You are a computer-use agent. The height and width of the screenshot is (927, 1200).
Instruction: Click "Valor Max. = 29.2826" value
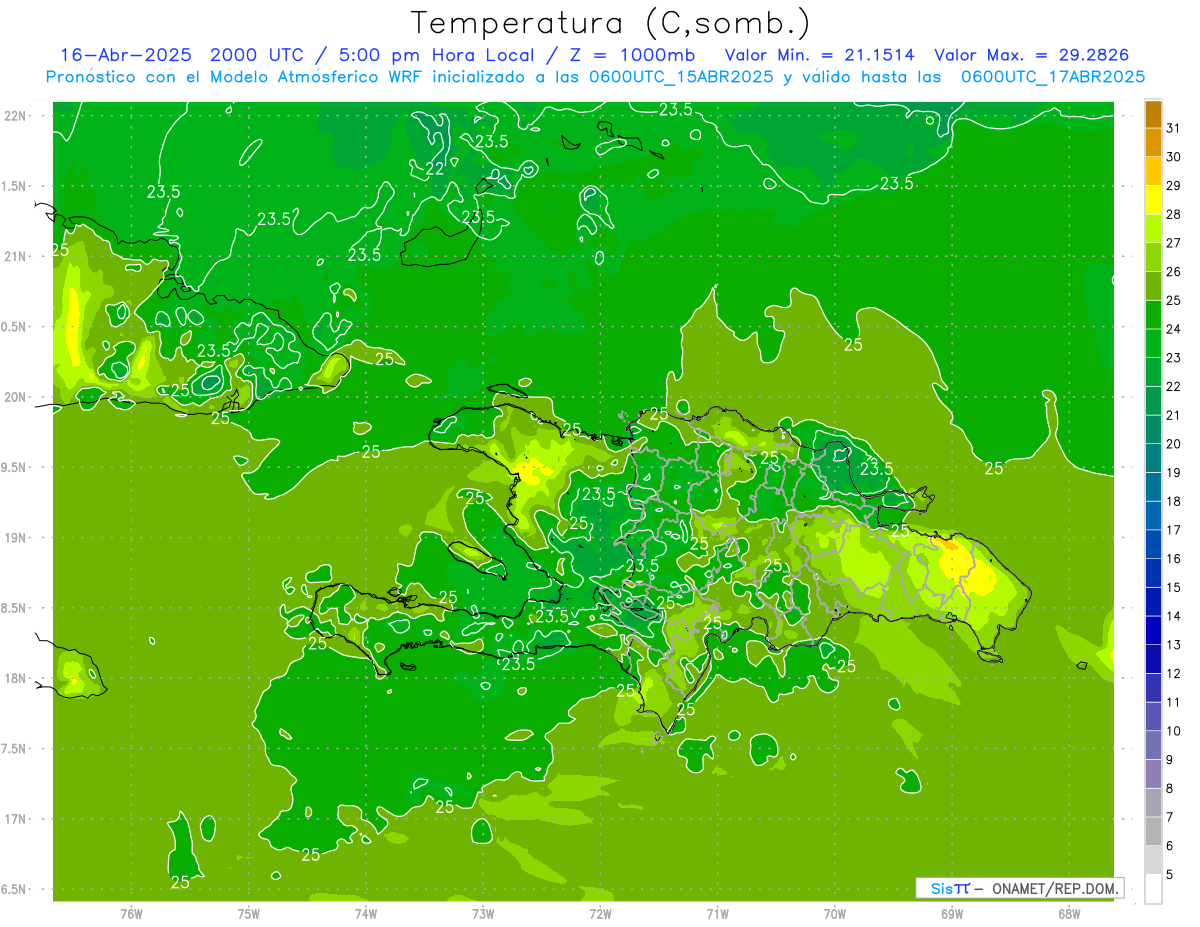1031,55
